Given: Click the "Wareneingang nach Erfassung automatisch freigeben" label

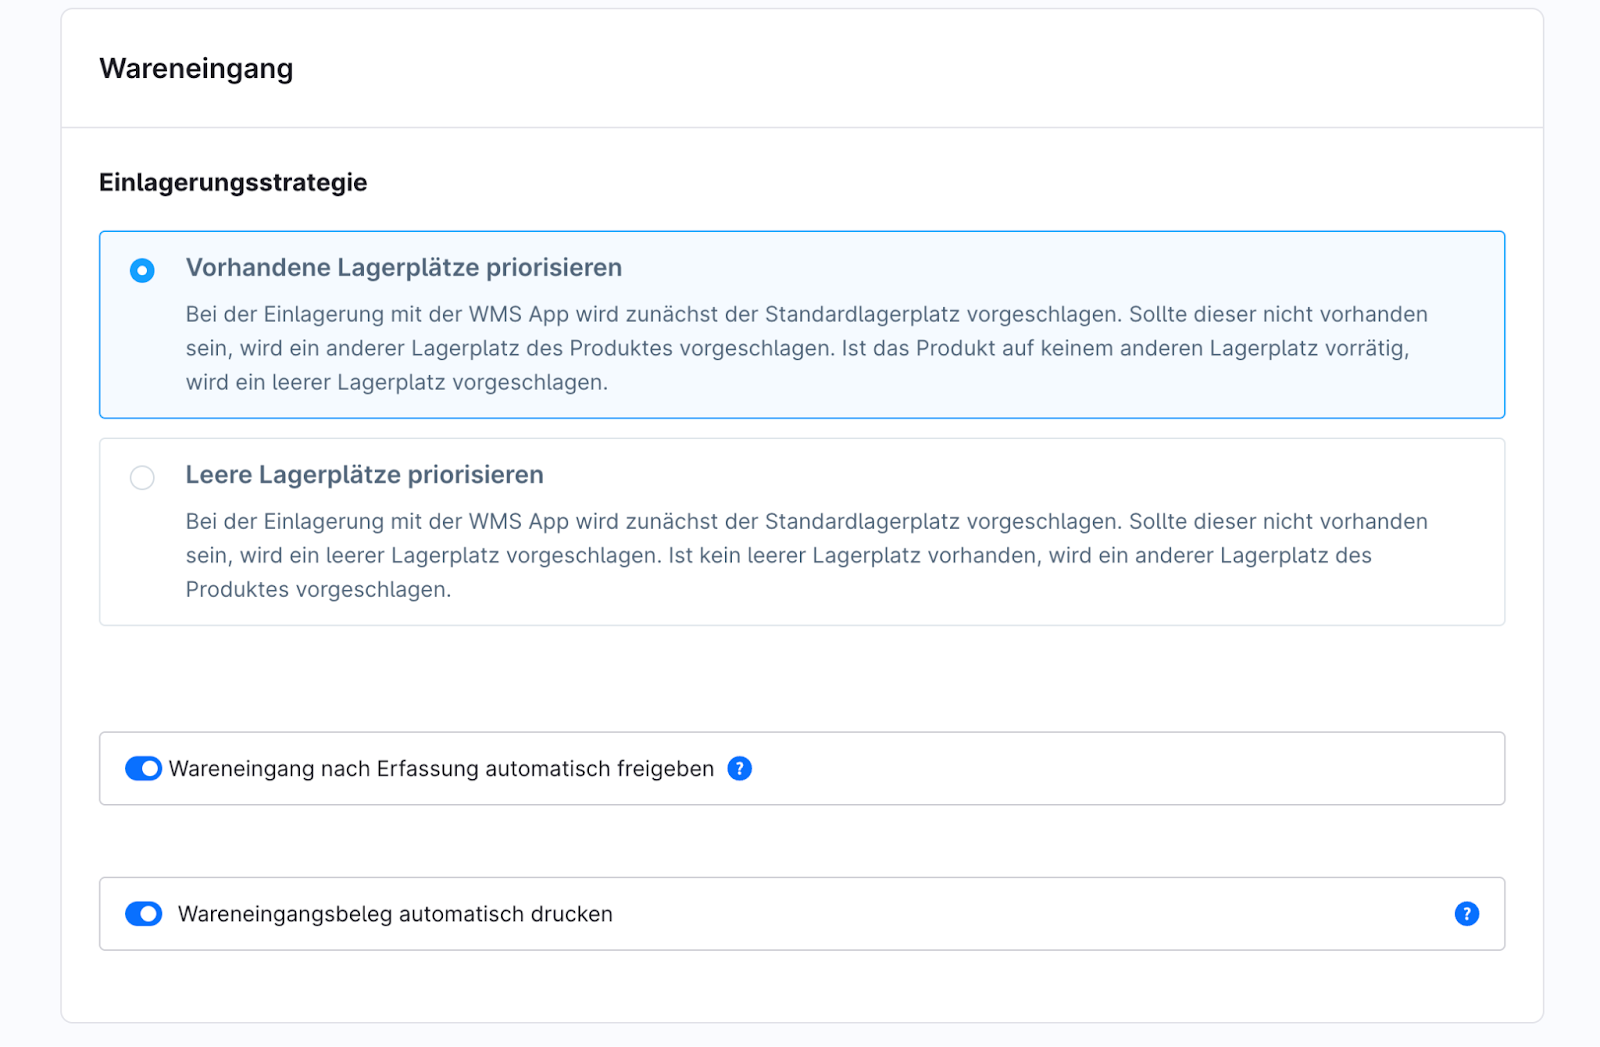Looking at the screenshot, I should (441, 769).
